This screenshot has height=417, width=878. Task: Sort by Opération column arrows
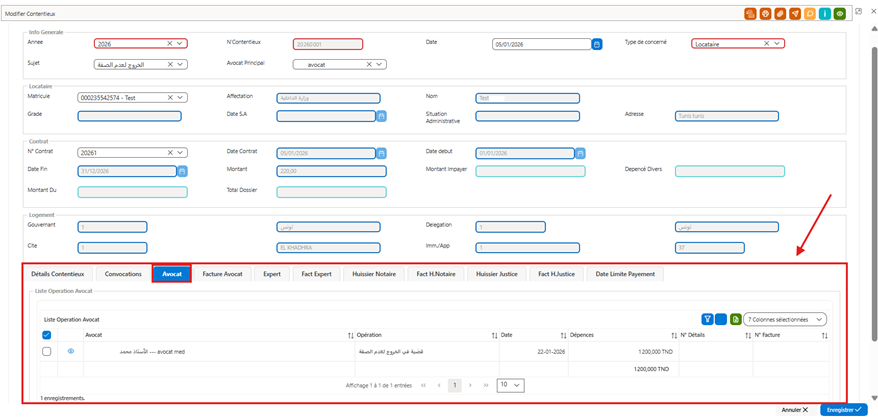(x=494, y=335)
